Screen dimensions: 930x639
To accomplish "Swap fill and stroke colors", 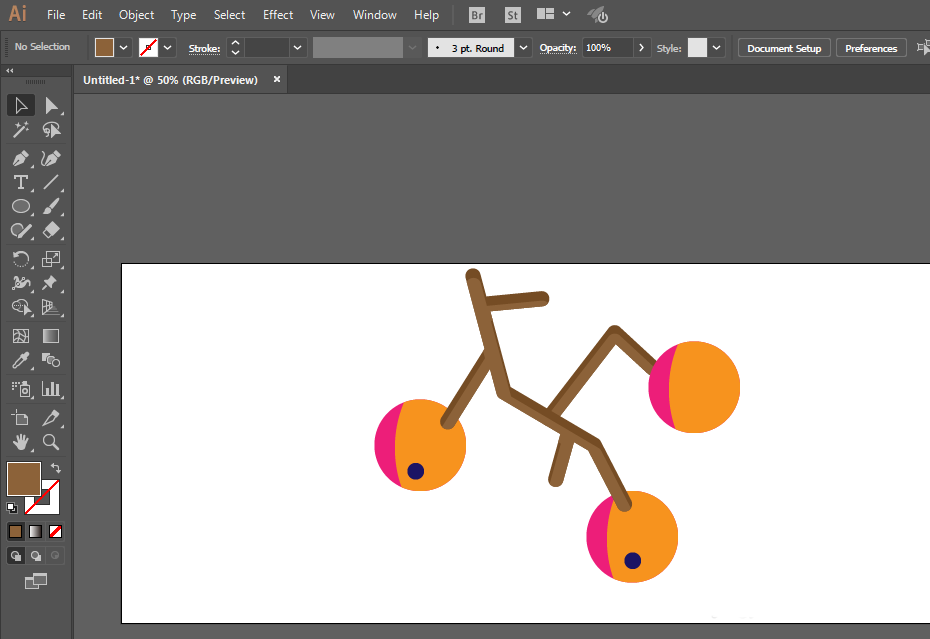I will [x=56, y=468].
